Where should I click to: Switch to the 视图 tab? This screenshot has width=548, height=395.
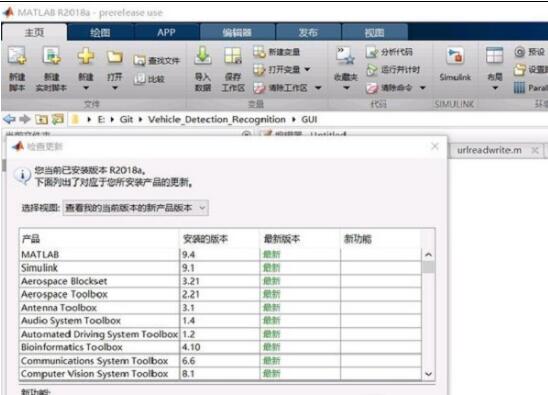(x=374, y=33)
